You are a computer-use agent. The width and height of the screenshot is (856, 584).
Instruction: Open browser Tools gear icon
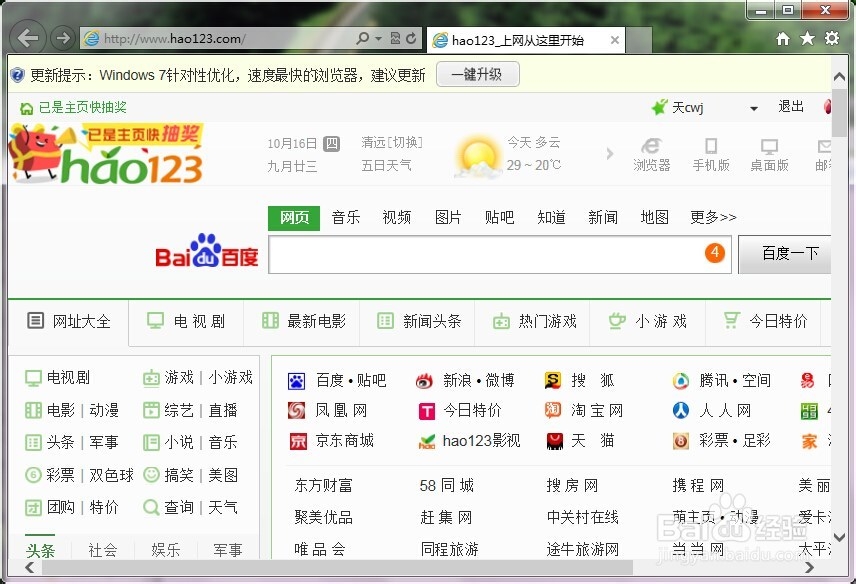click(831, 38)
